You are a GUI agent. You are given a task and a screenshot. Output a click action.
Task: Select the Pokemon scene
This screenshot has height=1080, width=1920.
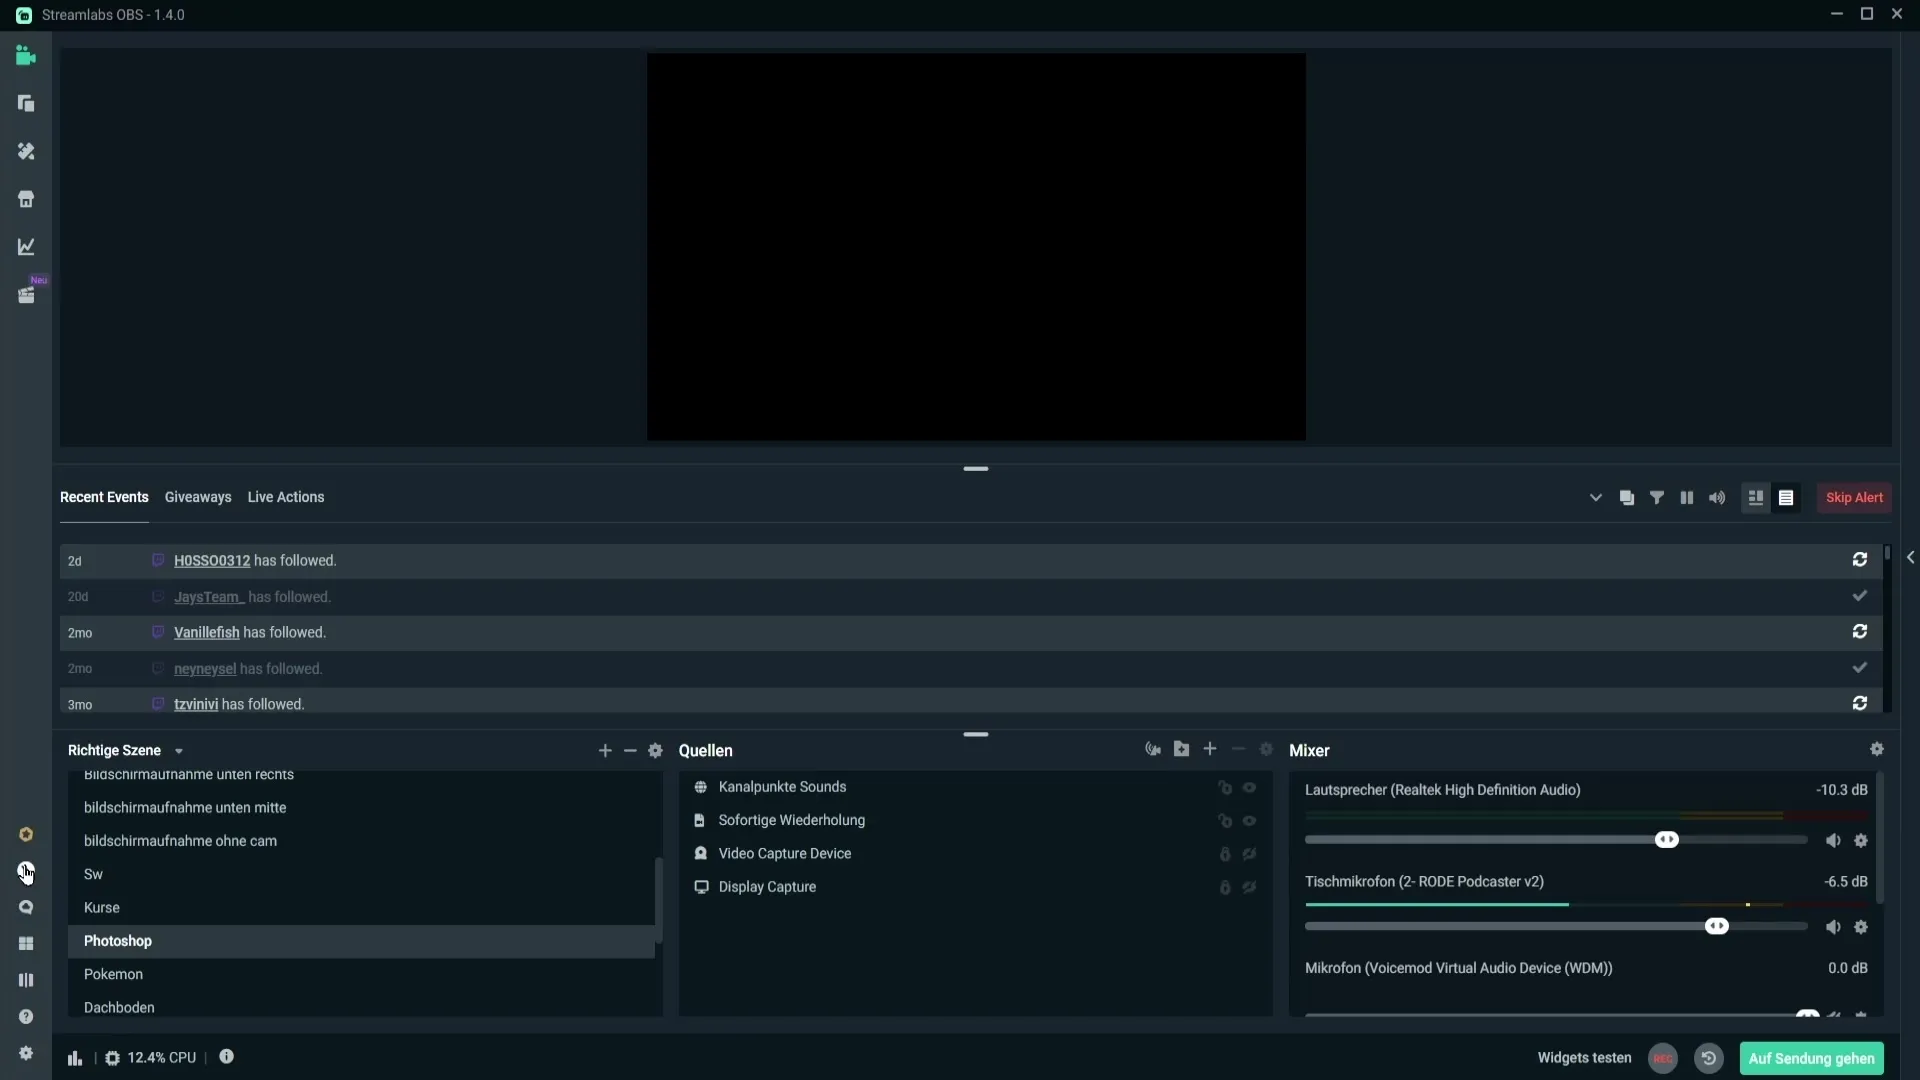[361, 975]
